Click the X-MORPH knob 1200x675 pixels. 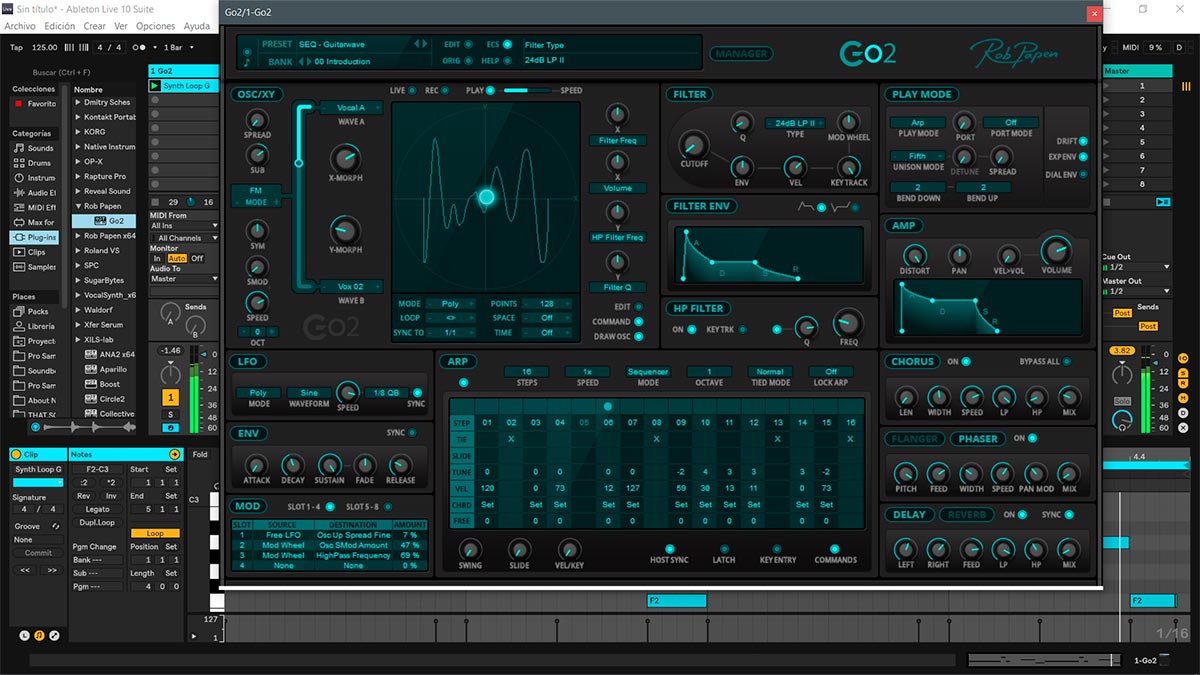click(345, 157)
